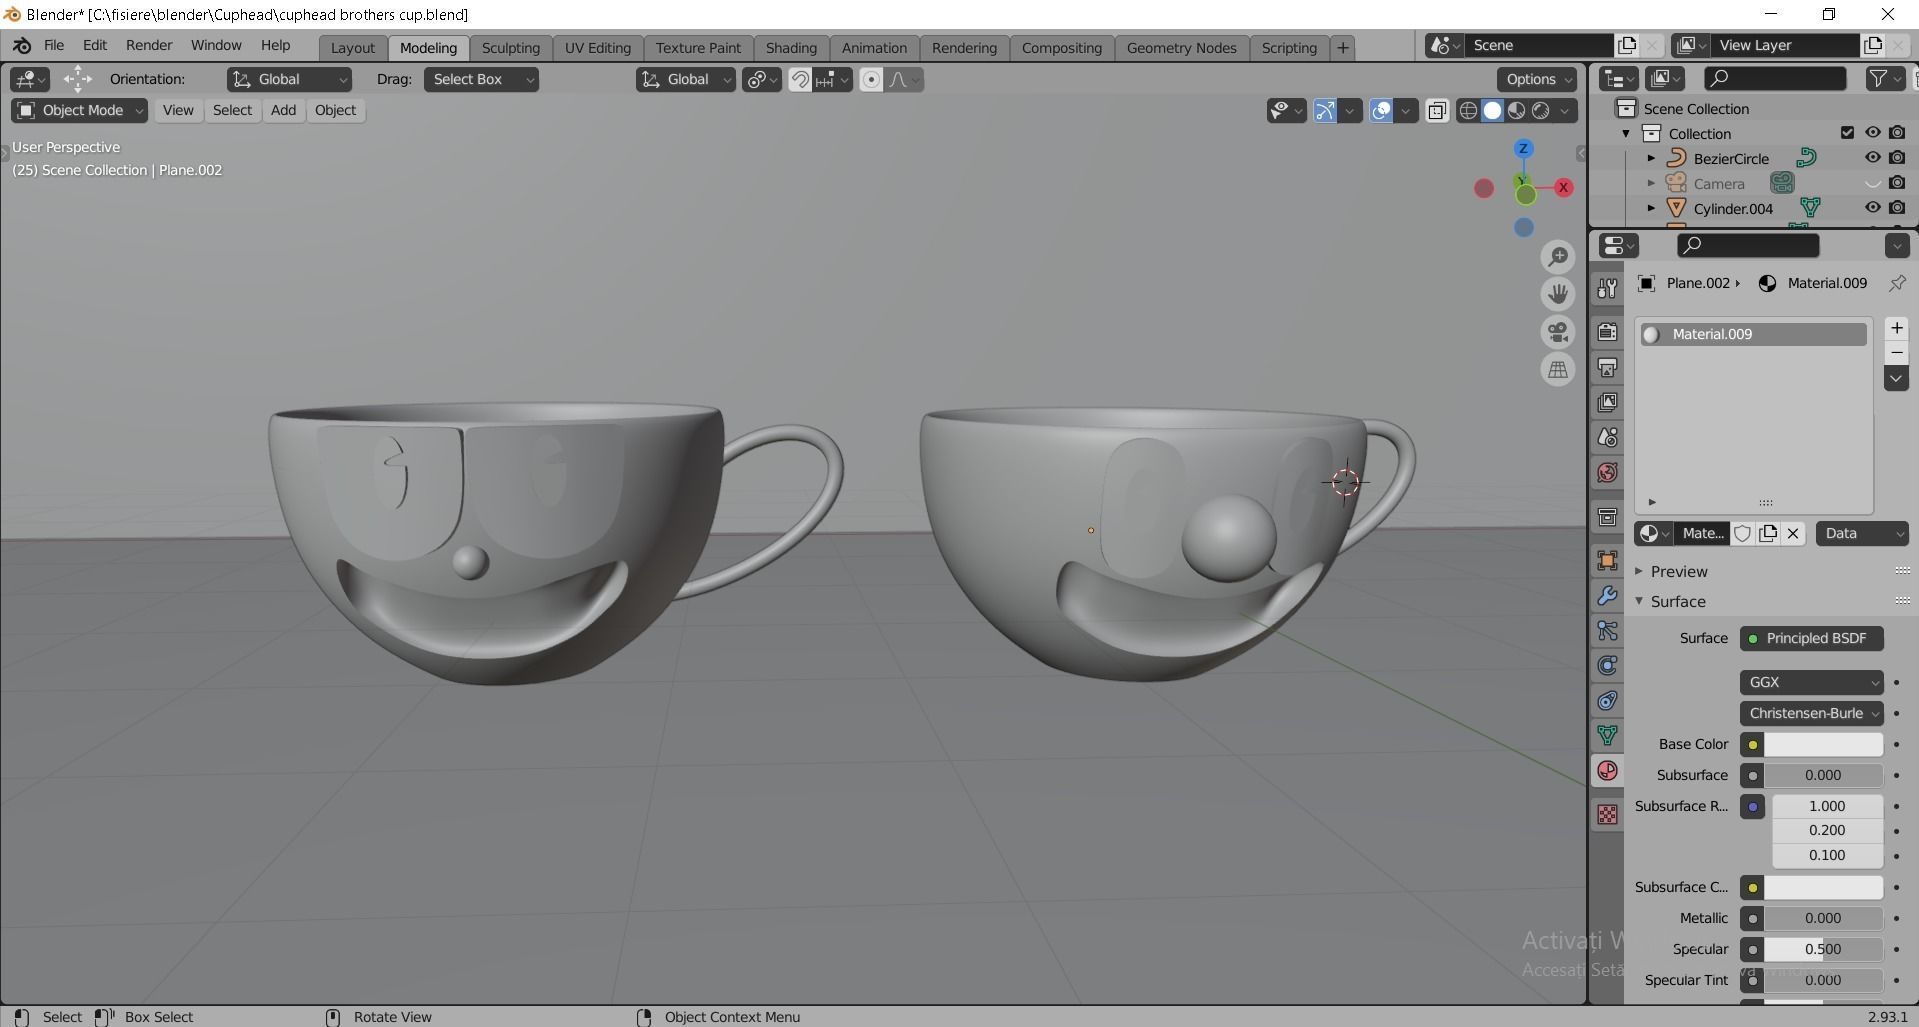
Task: Open the GGX distribution dropdown
Action: click(x=1811, y=682)
